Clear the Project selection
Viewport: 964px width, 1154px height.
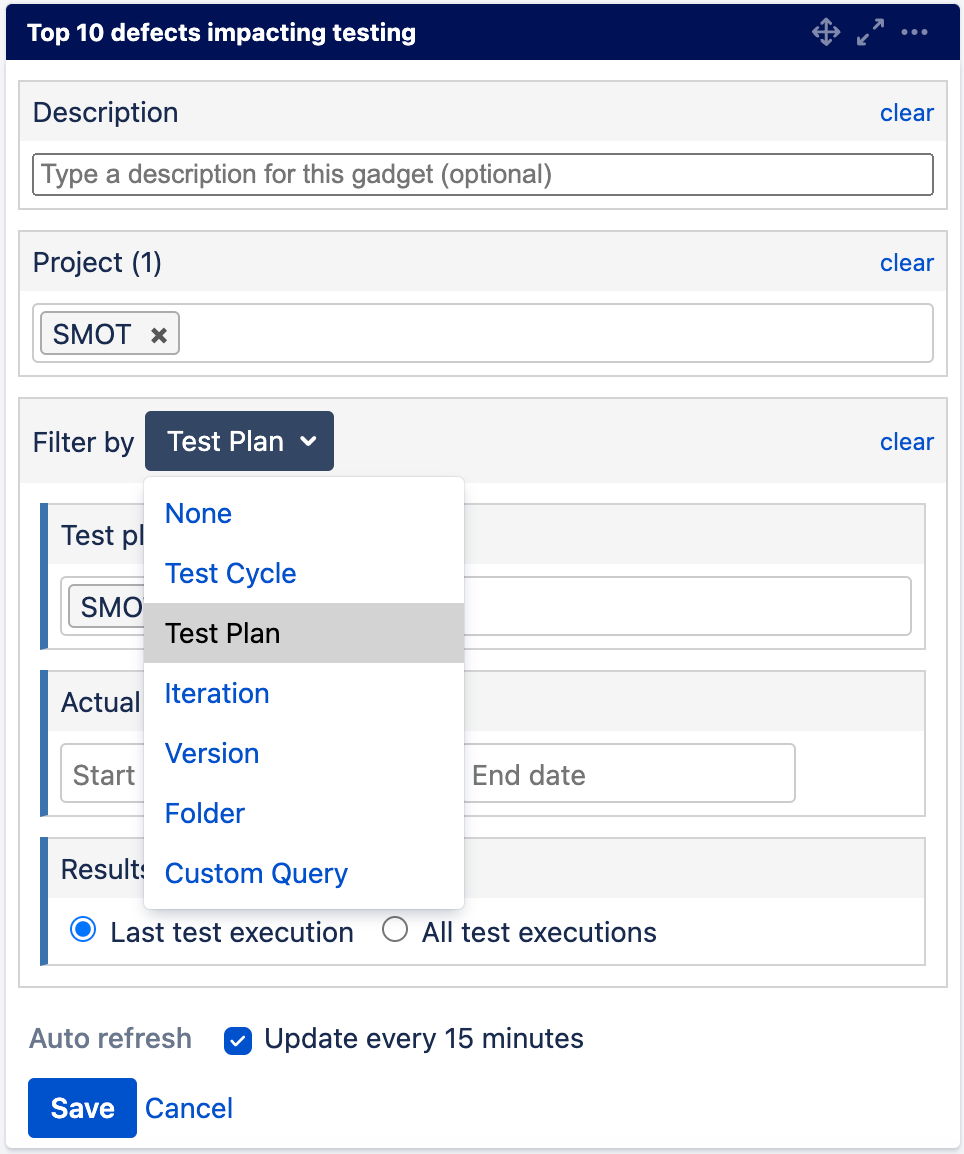[906, 262]
